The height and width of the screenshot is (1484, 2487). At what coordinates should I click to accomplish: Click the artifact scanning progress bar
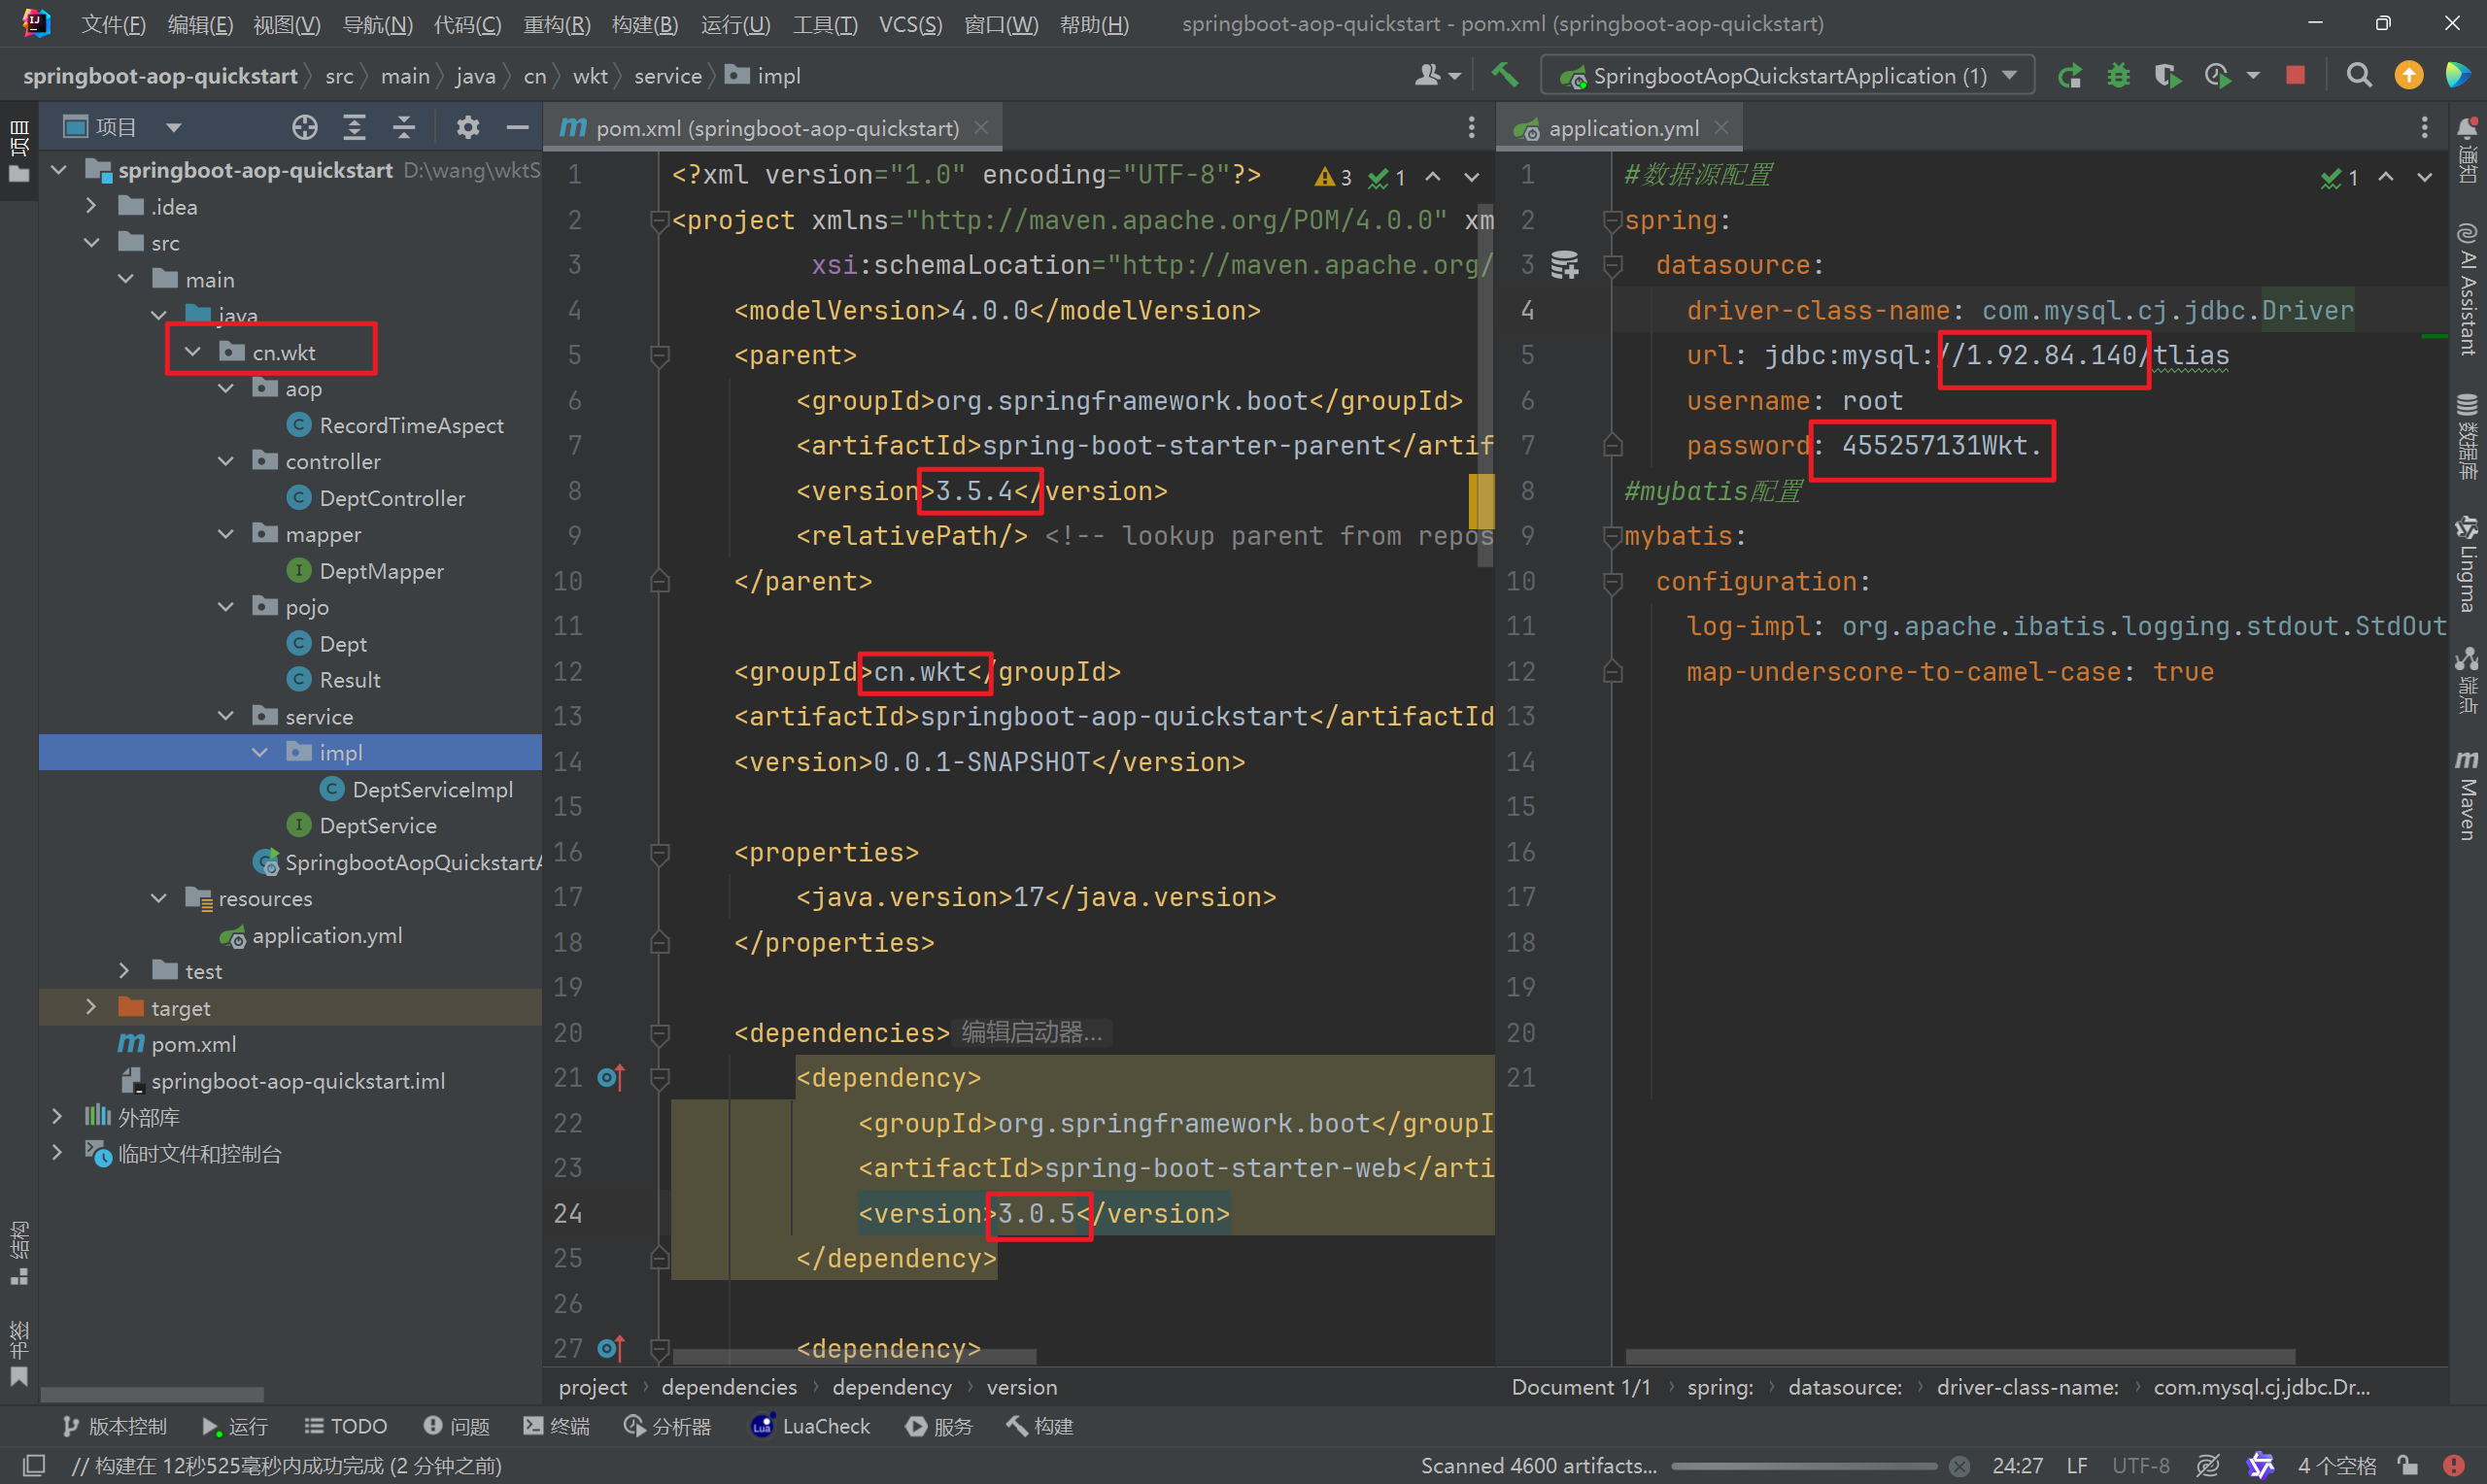coord(1803,1466)
